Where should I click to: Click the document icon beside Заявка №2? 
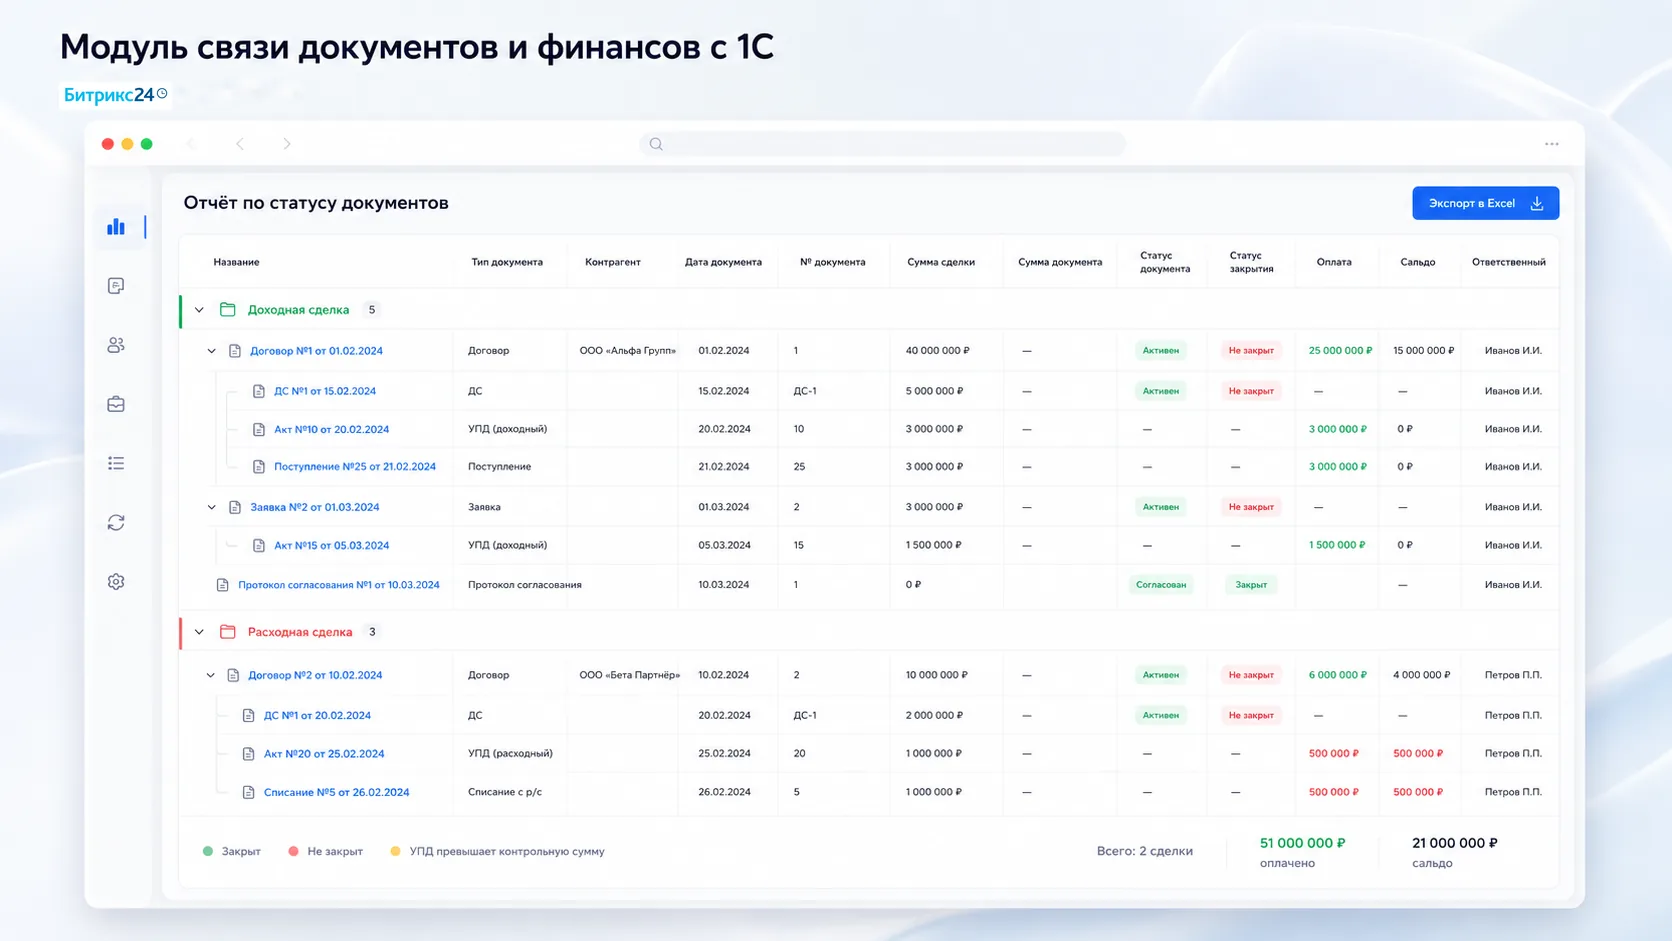coord(235,507)
